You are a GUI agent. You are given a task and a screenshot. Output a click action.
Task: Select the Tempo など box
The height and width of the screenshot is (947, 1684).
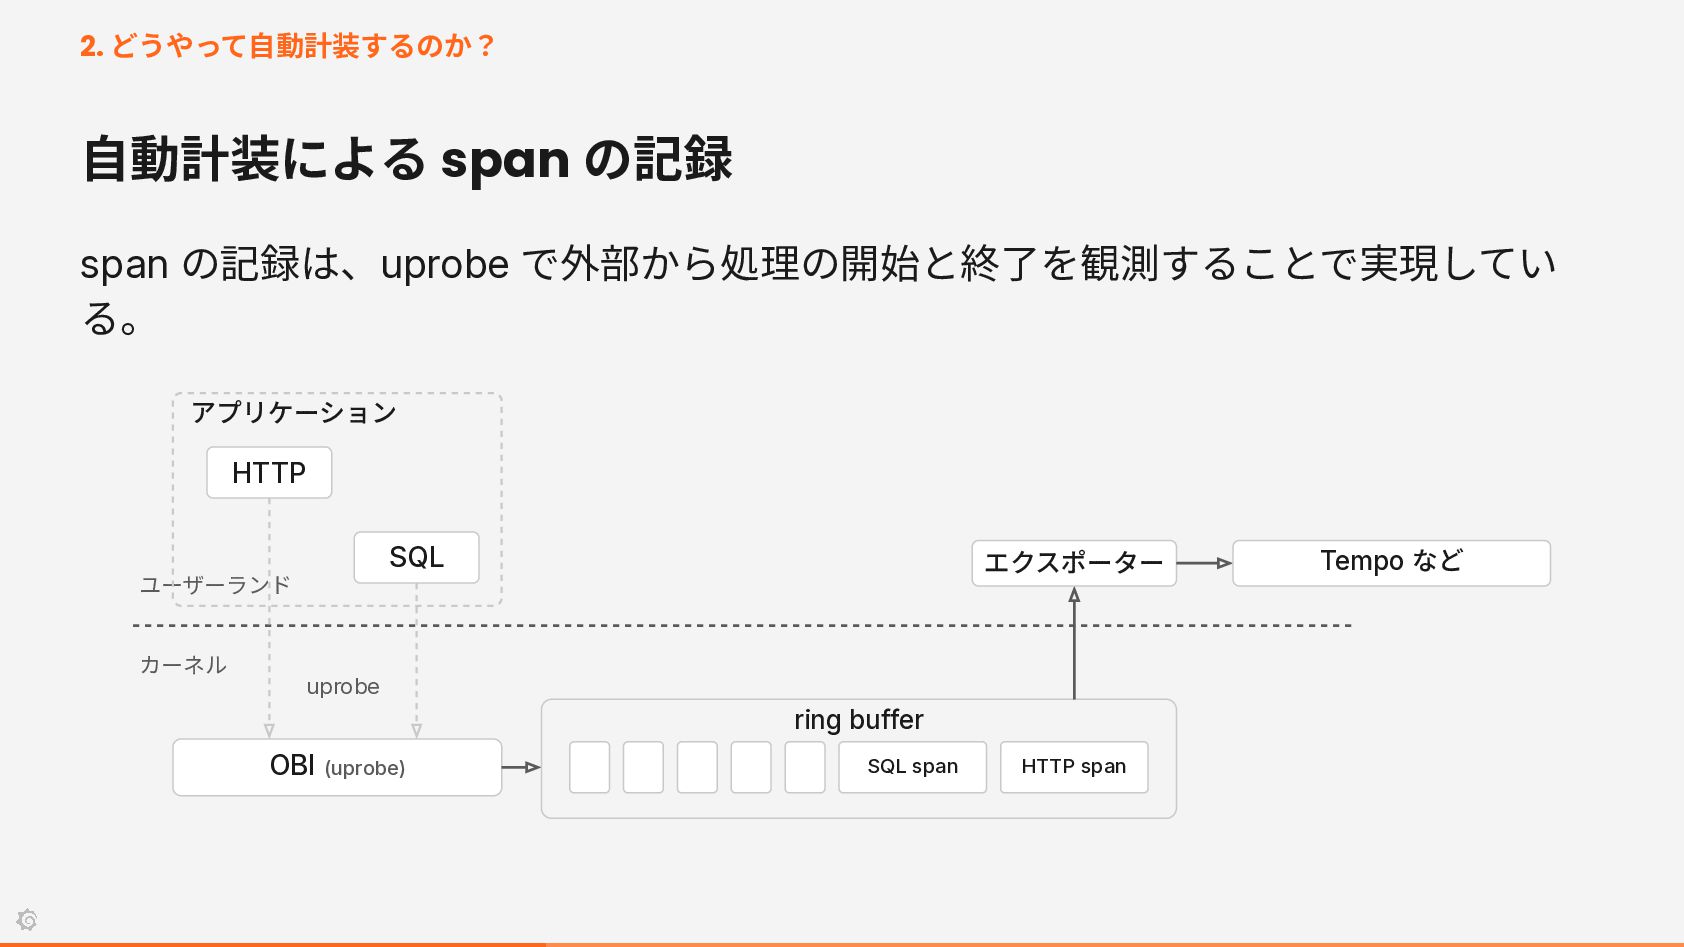coord(1391,563)
